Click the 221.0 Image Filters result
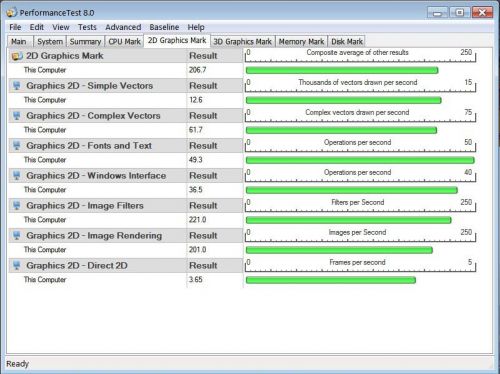The width and height of the screenshot is (500, 374). 198,220
